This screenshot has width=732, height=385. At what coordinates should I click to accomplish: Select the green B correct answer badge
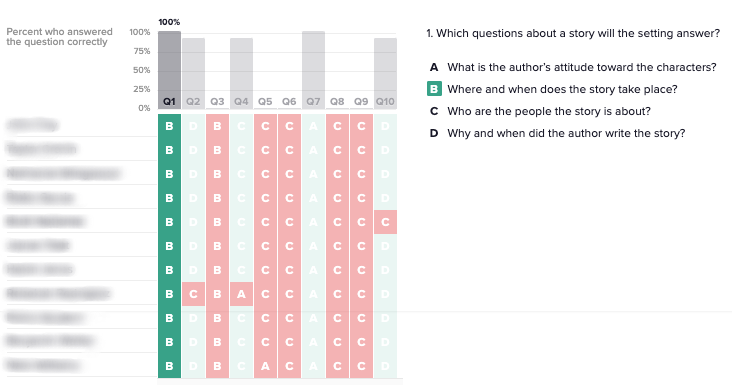434,89
